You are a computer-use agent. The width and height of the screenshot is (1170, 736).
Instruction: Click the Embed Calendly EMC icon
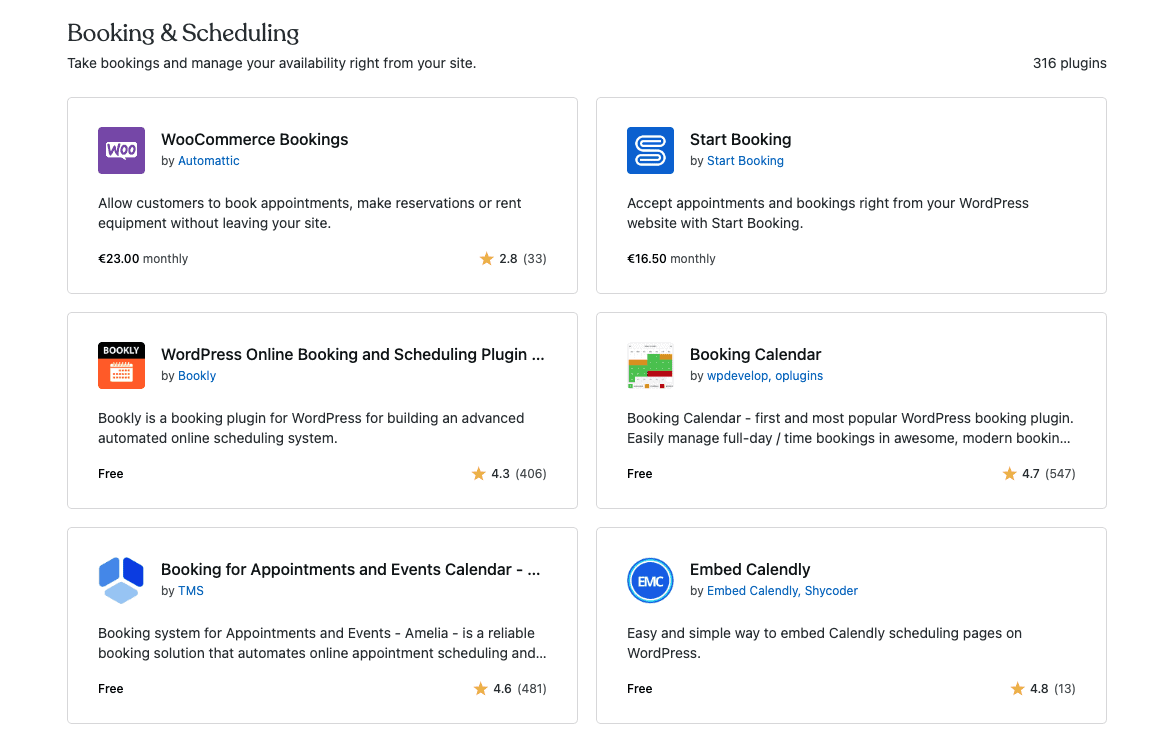(650, 580)
